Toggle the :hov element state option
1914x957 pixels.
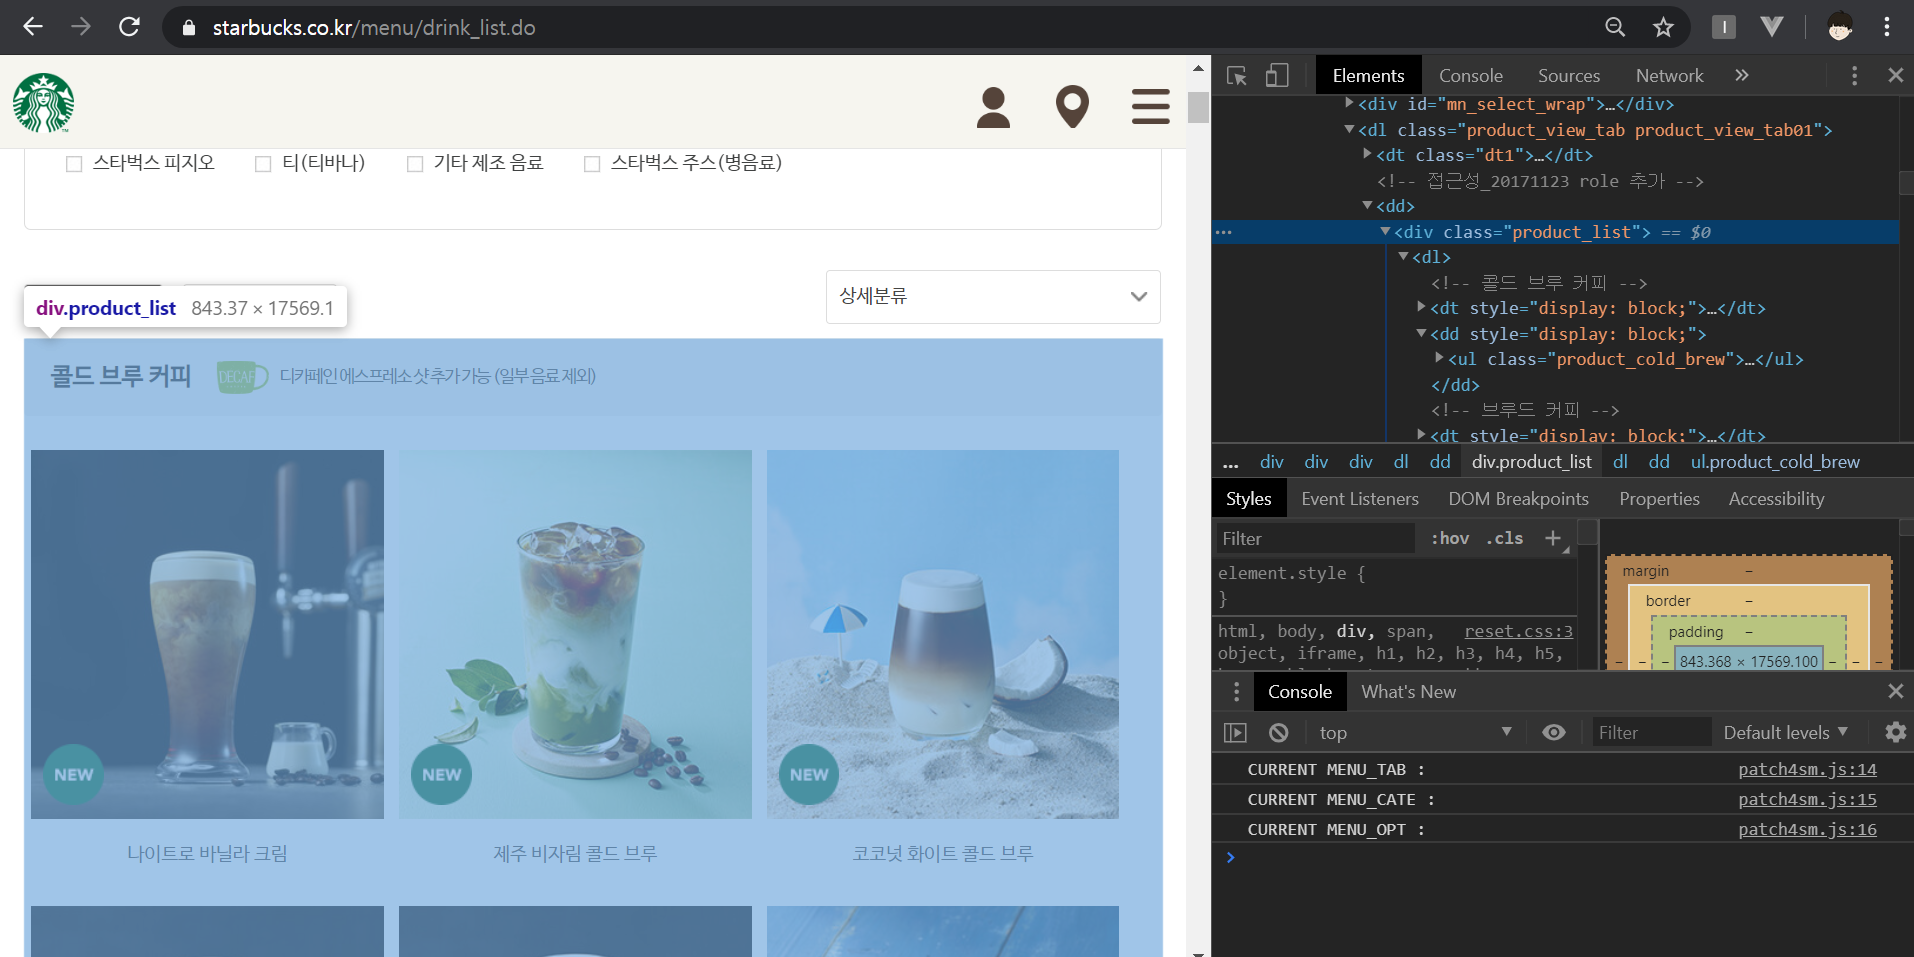(x=1450, y=538)
